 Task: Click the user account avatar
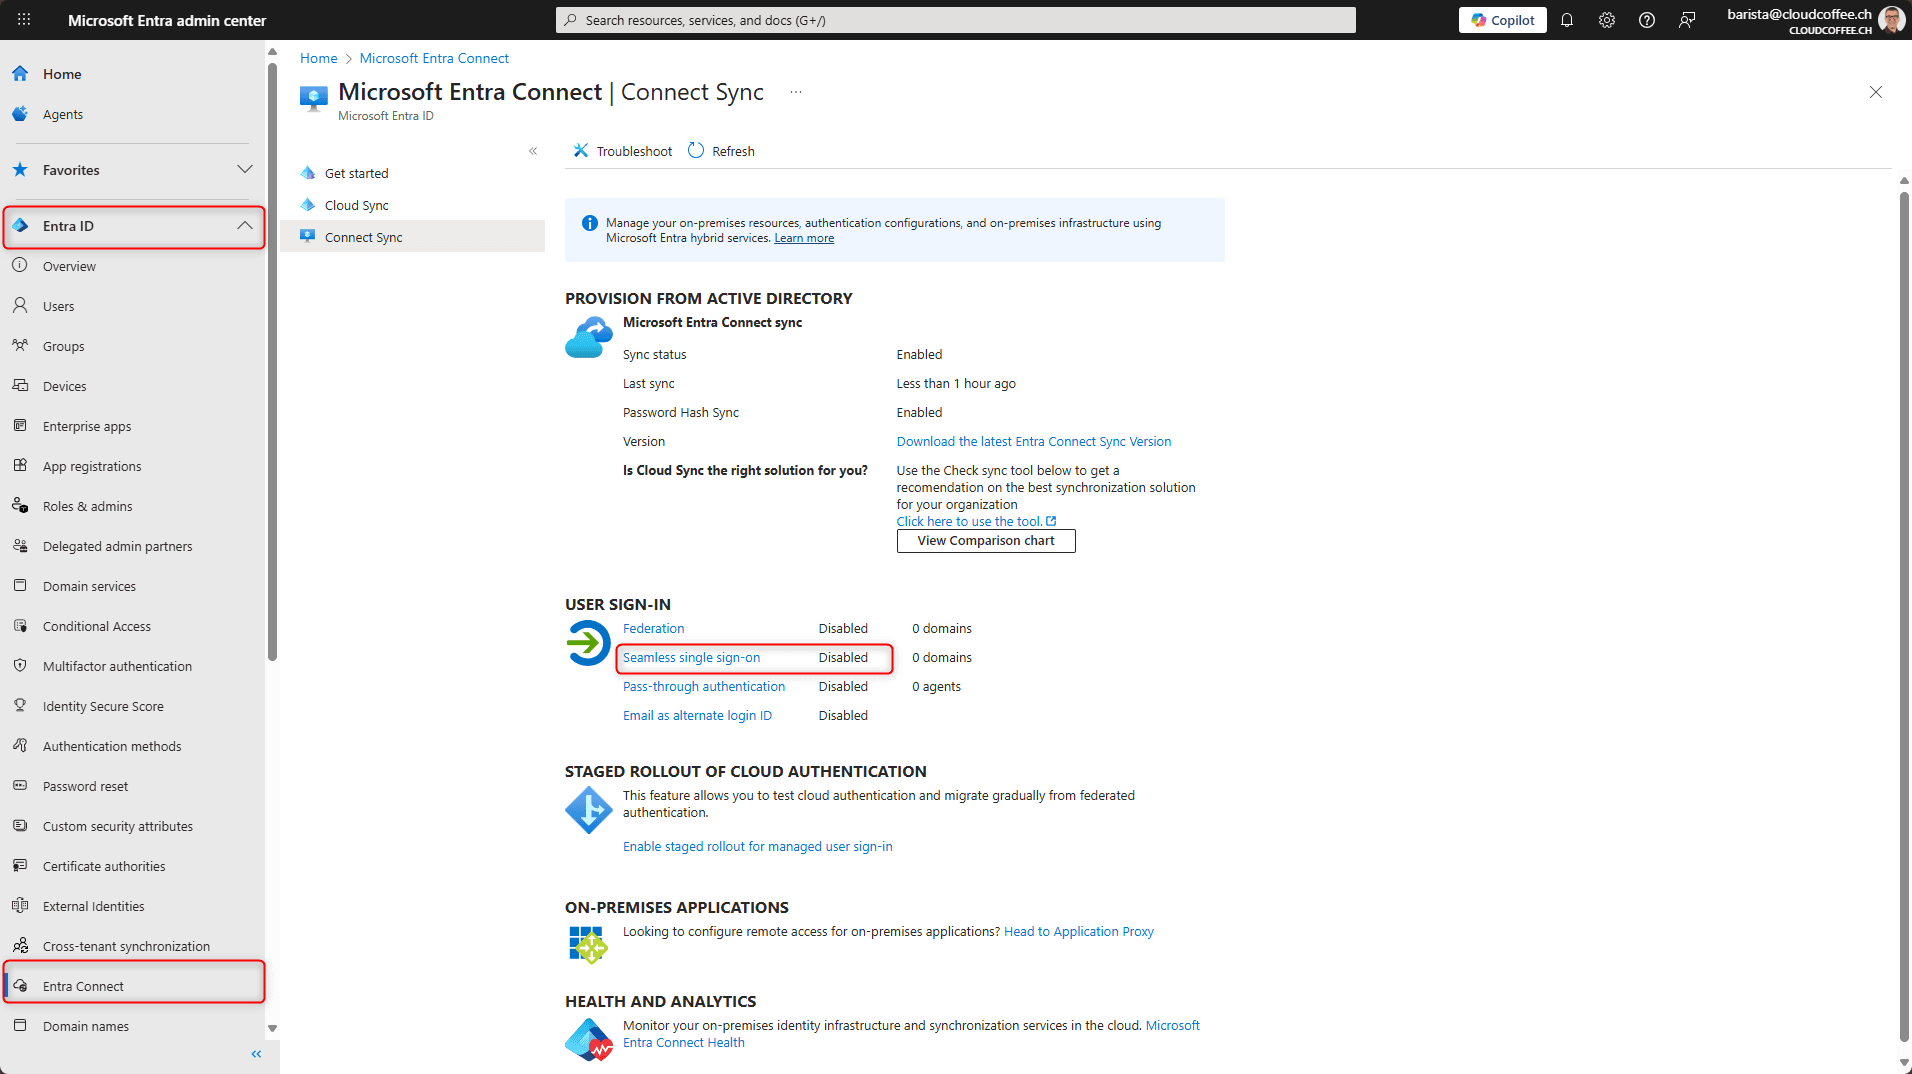point(1891,20)
